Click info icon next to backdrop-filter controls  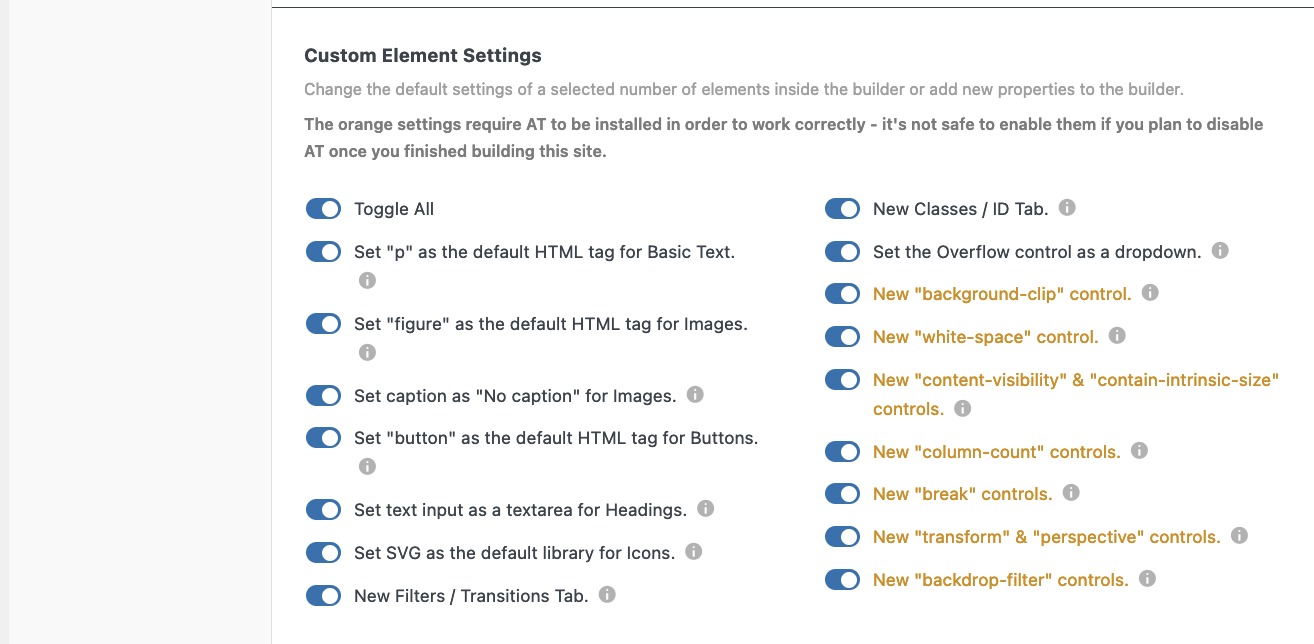(1147, 578)
